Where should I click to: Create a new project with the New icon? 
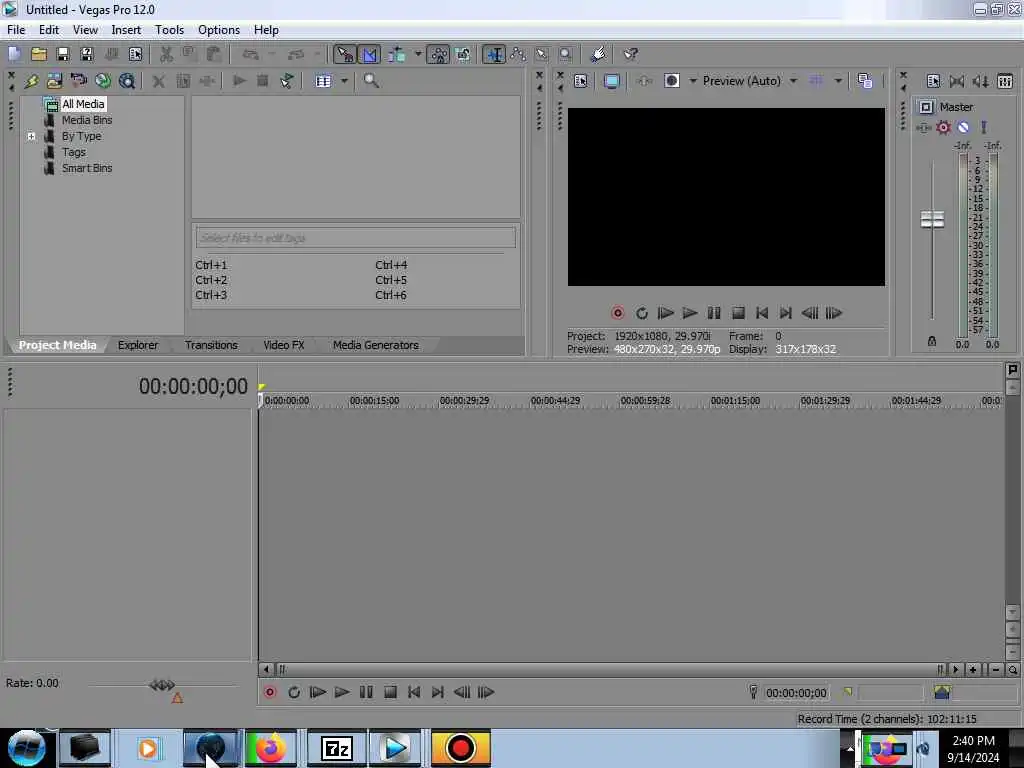[x=14, y=54]
